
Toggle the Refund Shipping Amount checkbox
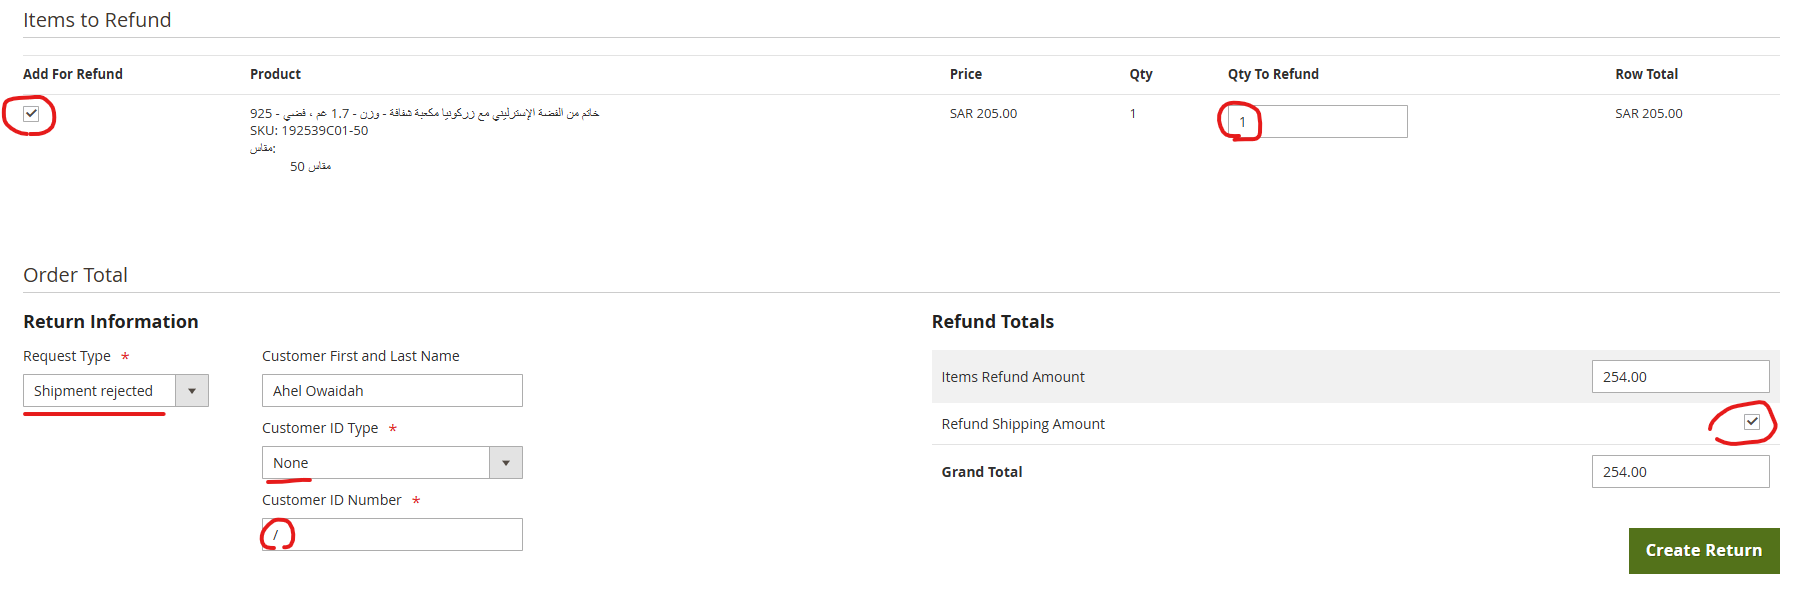pos(1751,422)
